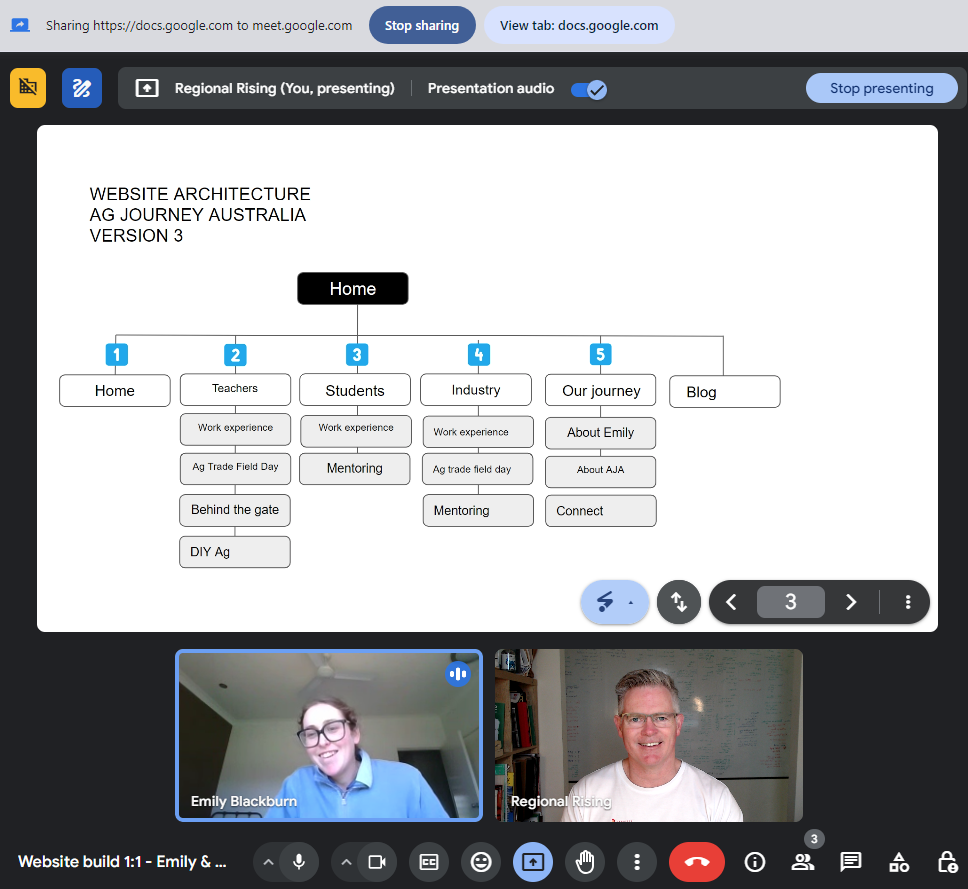Show the participants list
The width and height of the screenshot is (968, 889).
click(x=803, y=862)
